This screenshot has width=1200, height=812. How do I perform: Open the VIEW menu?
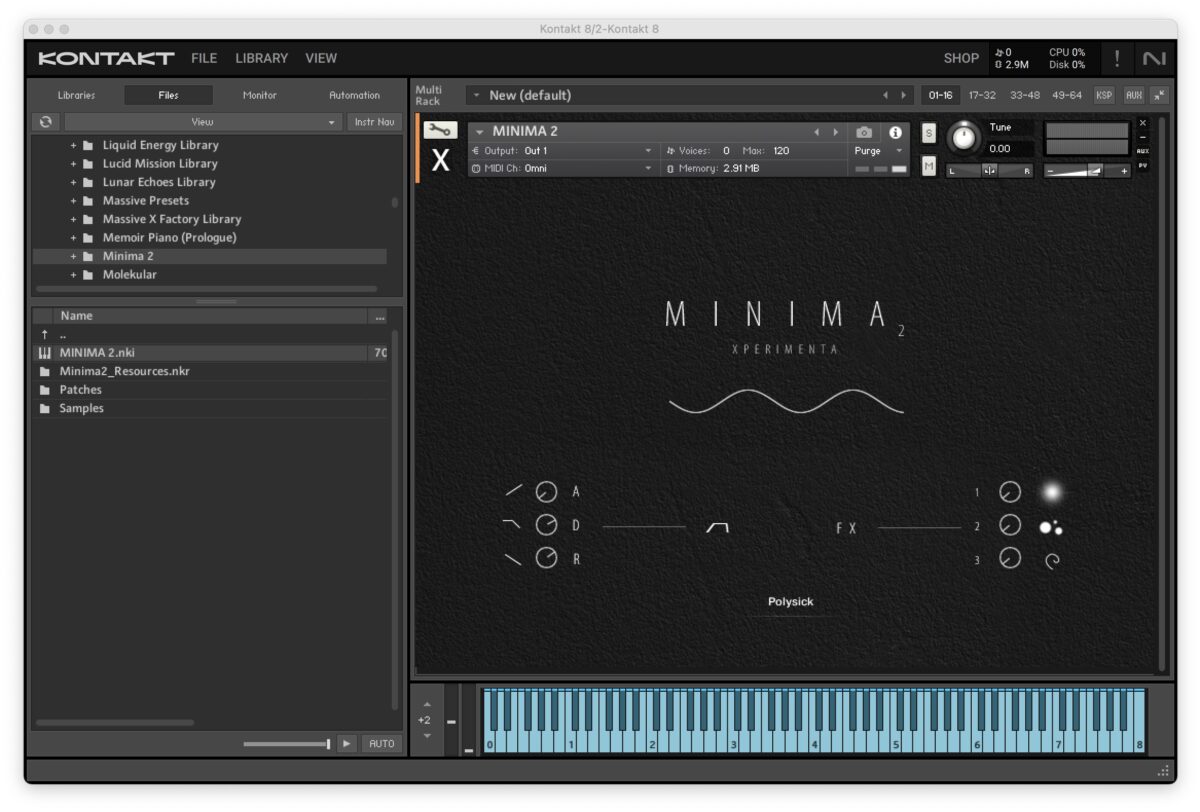[321, 58]
